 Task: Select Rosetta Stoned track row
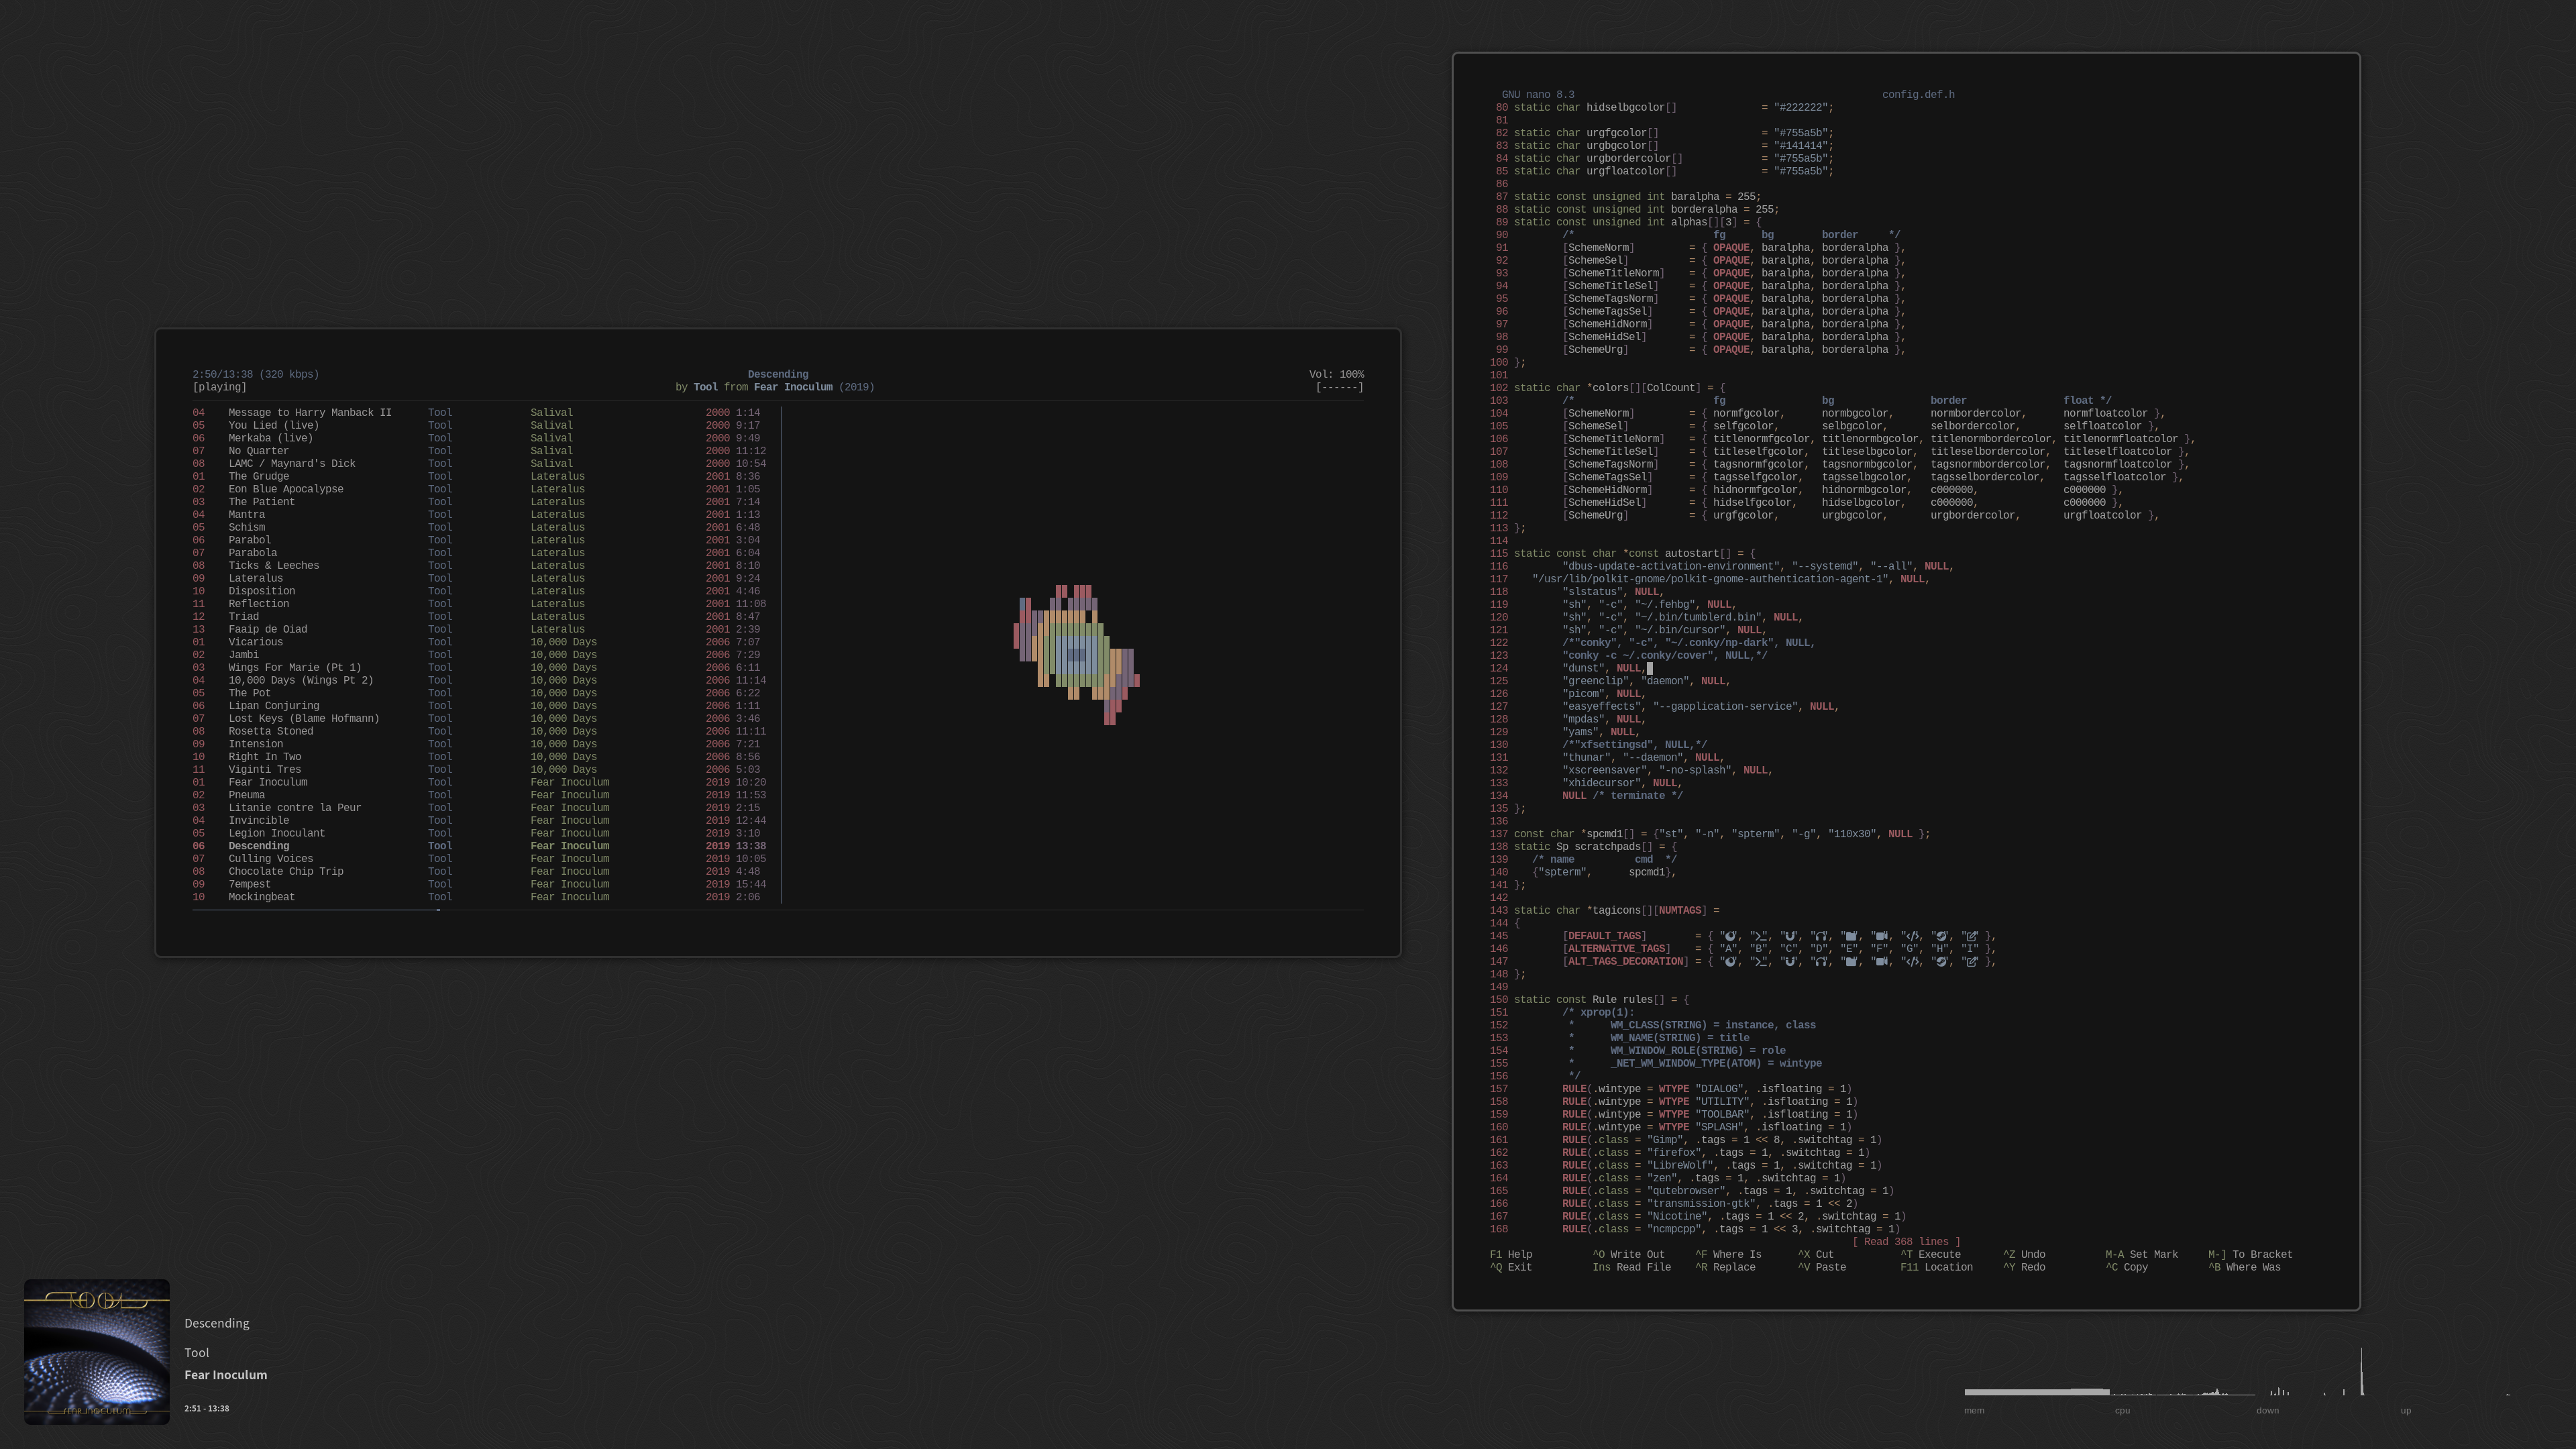(480, 731)
